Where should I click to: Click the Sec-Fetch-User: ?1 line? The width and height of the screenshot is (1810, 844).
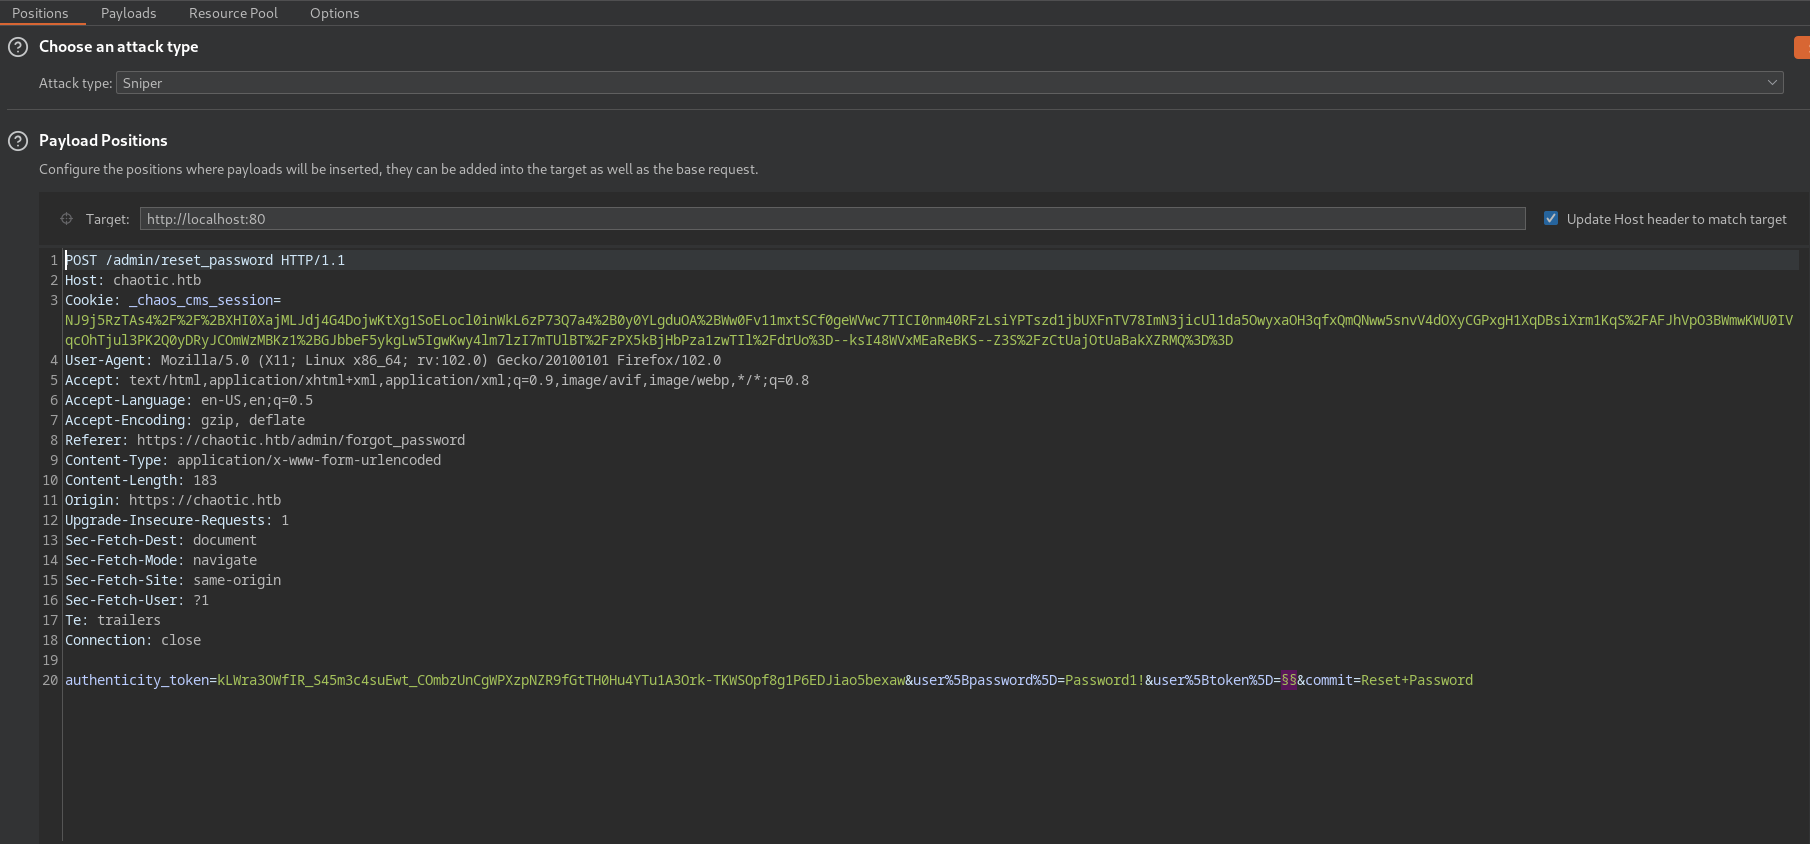[x=137, y=600]
